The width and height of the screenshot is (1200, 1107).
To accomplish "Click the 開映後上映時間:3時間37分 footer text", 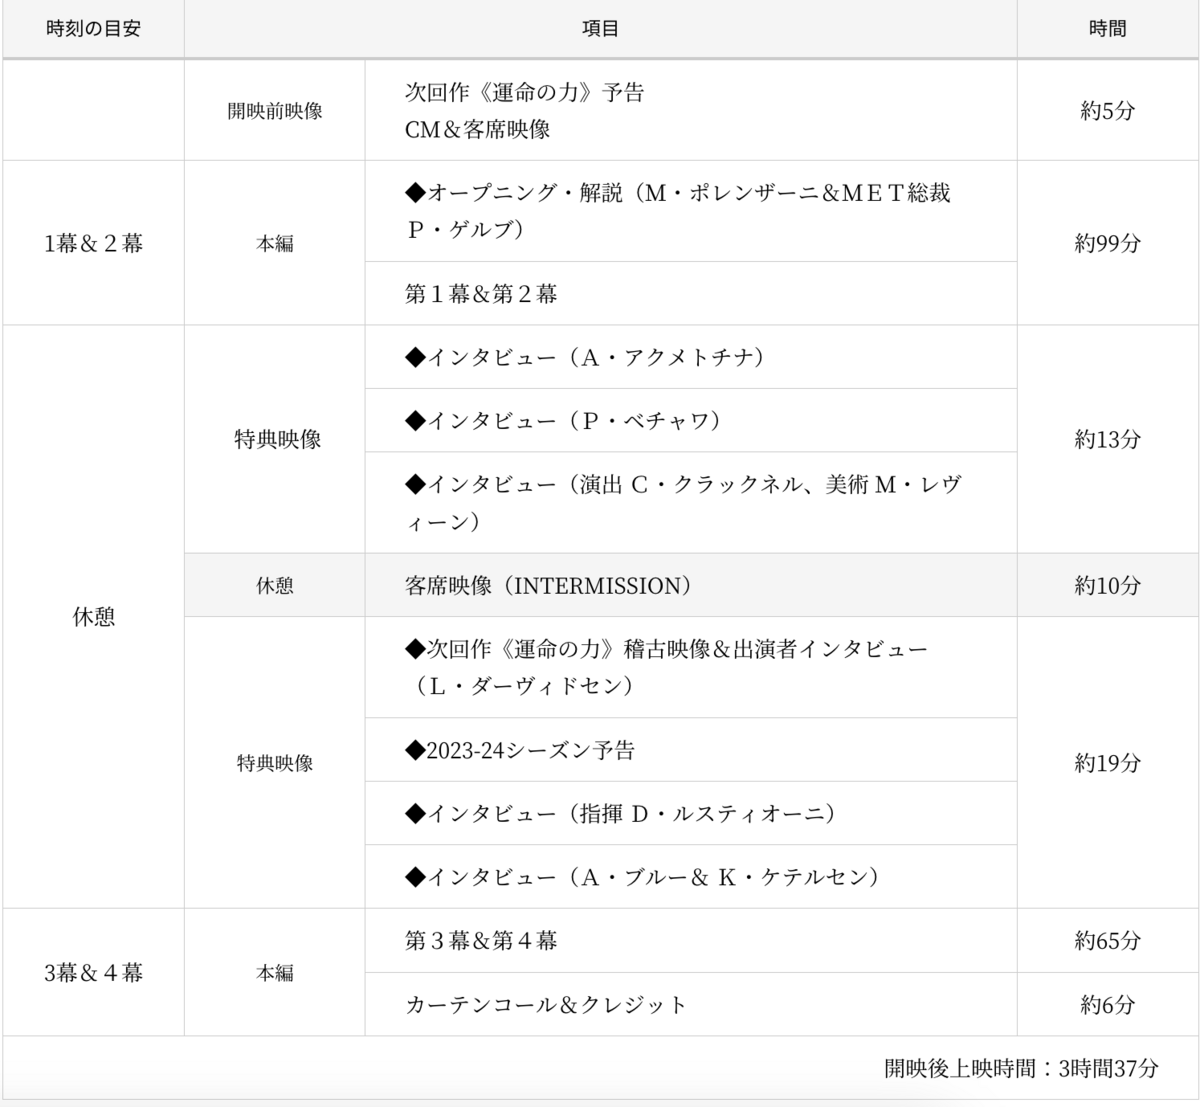I will (x=1021, y=1068).
